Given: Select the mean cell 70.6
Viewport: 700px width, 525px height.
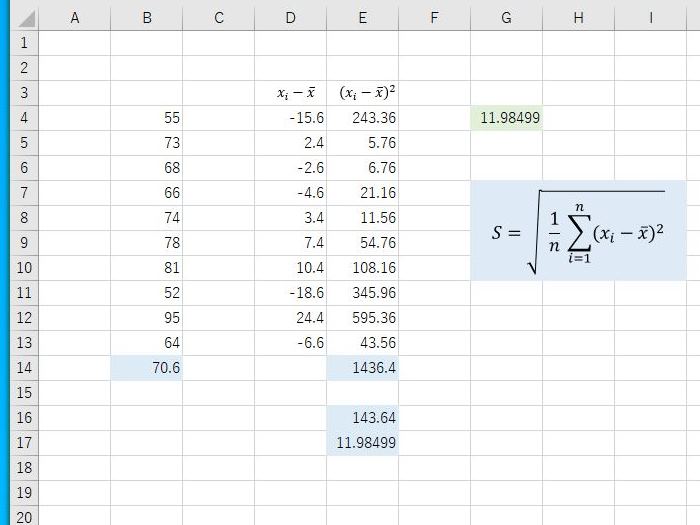Looking at the screenshot, I should (x=146, y=368).
